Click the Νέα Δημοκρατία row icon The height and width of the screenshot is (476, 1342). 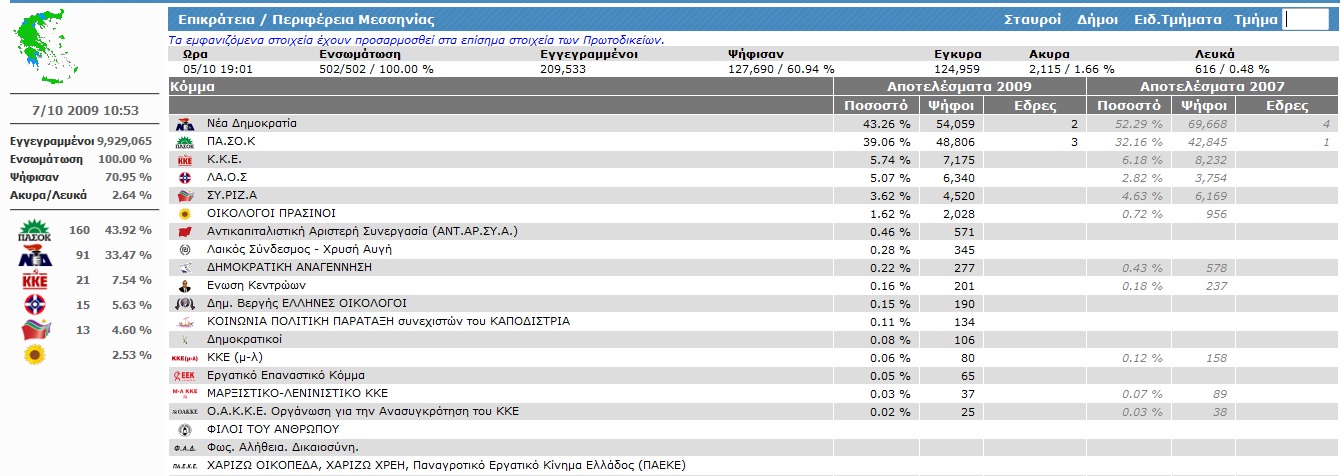[x=184, y=124]
